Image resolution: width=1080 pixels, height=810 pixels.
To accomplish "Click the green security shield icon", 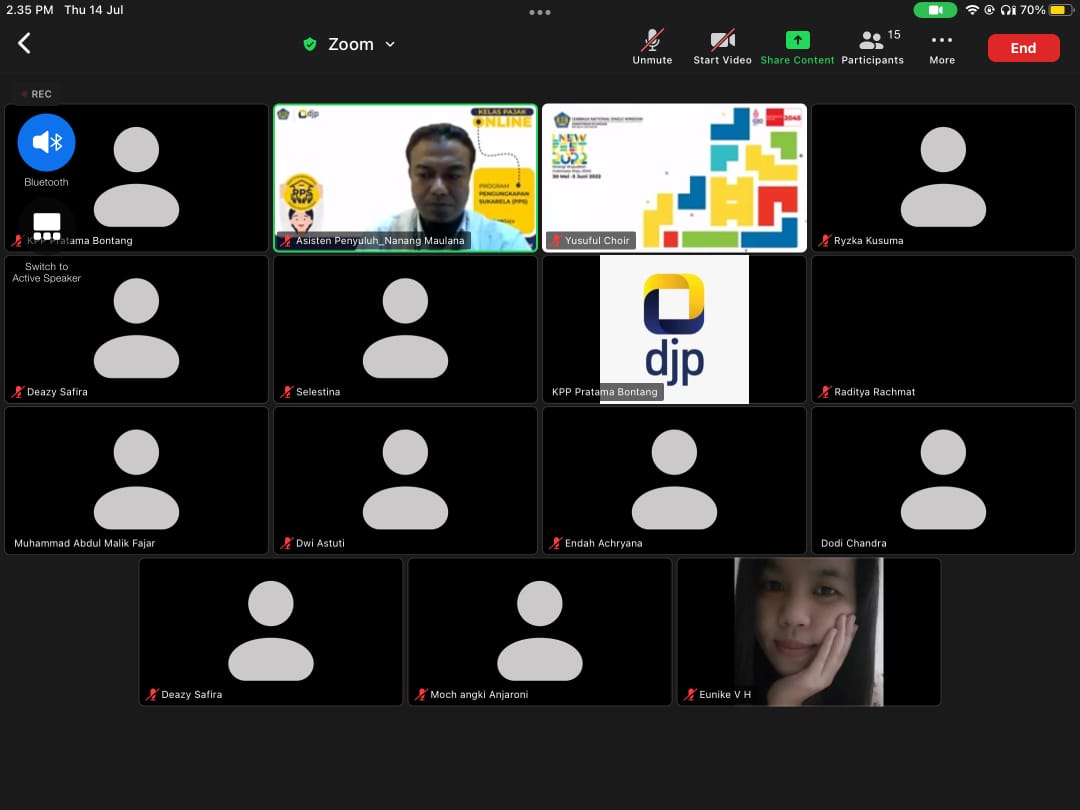I will point(310,44).
